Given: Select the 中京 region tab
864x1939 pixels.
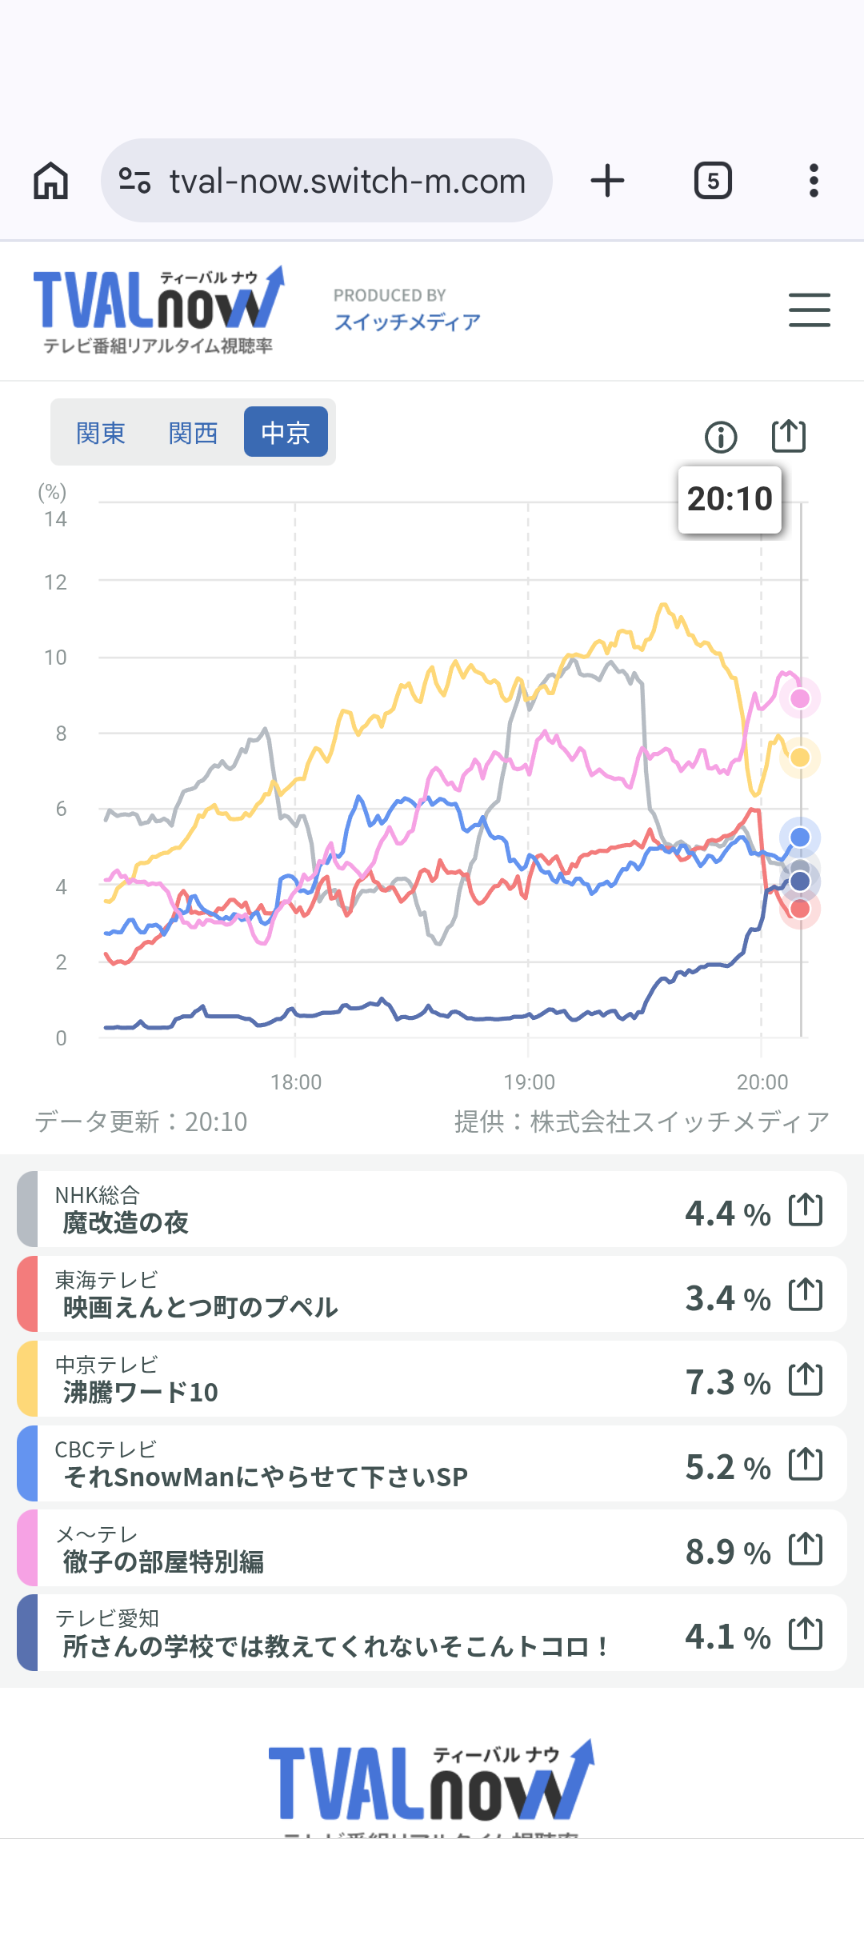Looking at the screenshot, I should tap(285, 433).
